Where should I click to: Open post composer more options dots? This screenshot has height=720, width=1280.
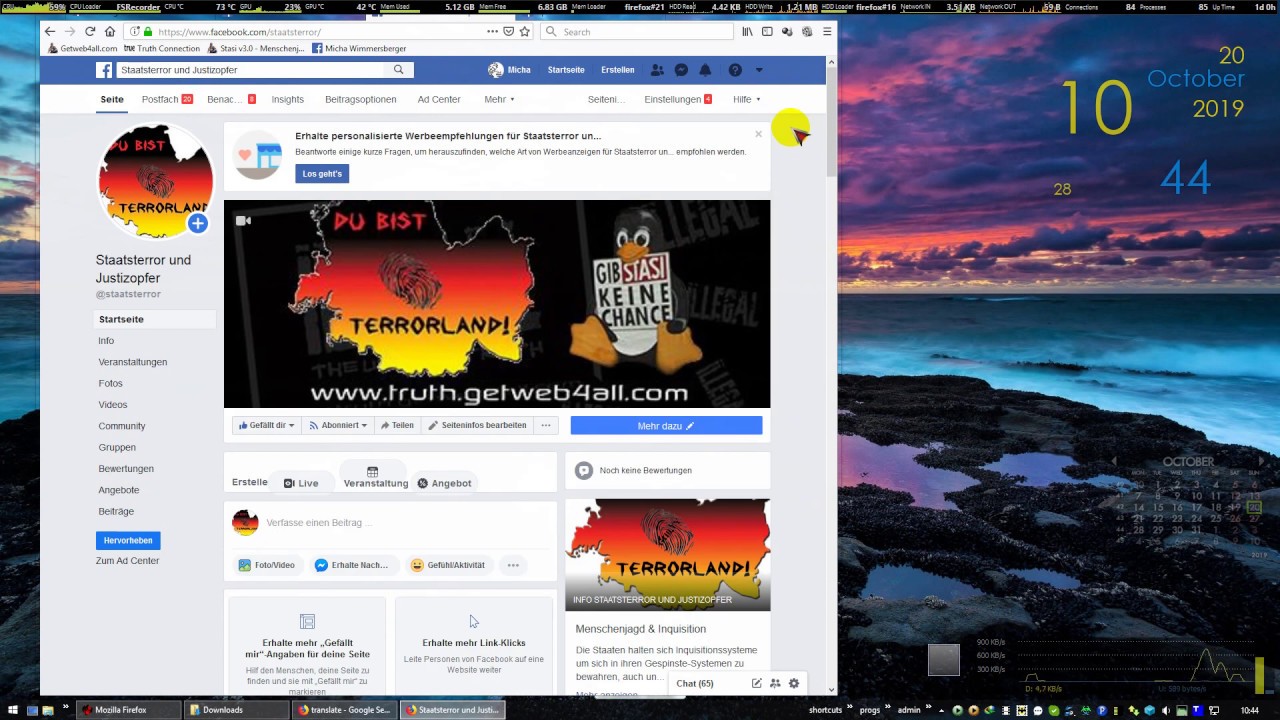[x=513, y=565]
